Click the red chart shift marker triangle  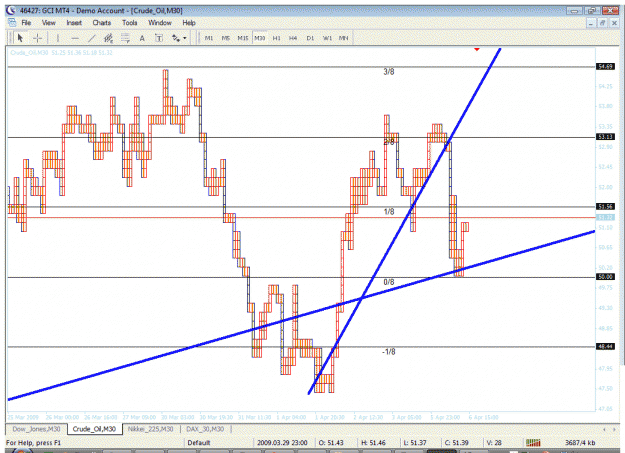click(x=477, y=49)
